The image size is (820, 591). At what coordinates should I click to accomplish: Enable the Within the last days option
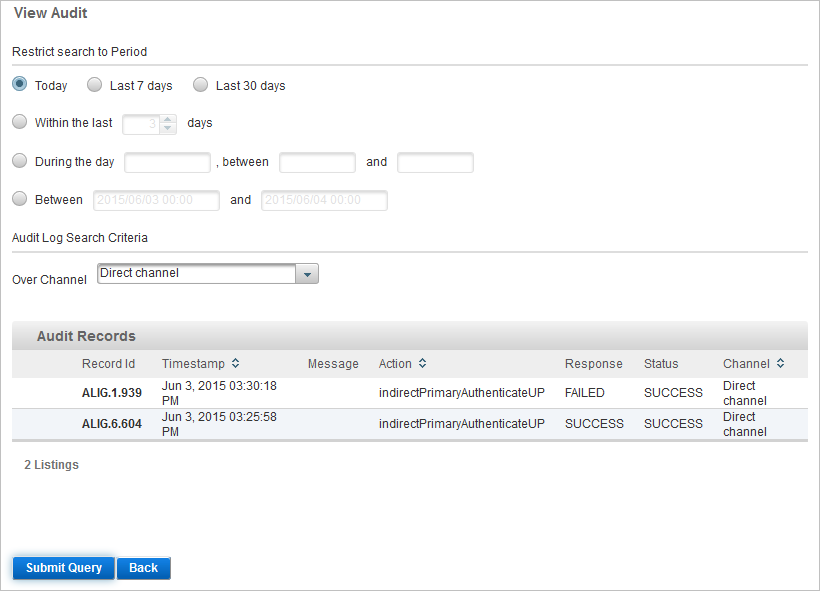pyautogui.click(x=19, y=122)
